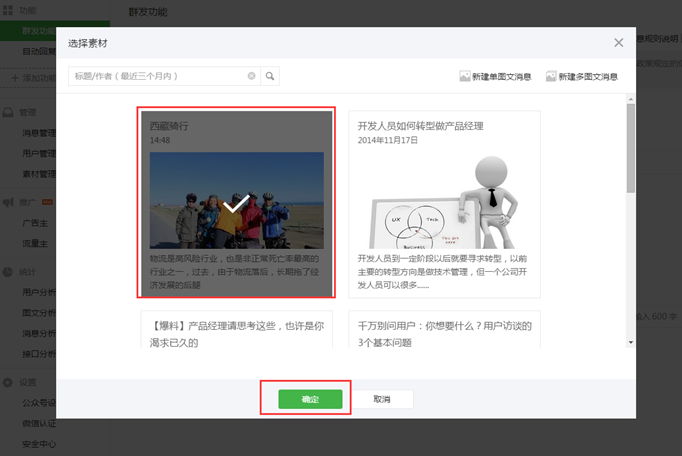The width and height of the screenshot is (682, 456).
Task: Click the description text starting with 物流是高风险行业
Action: click(234, 272)
